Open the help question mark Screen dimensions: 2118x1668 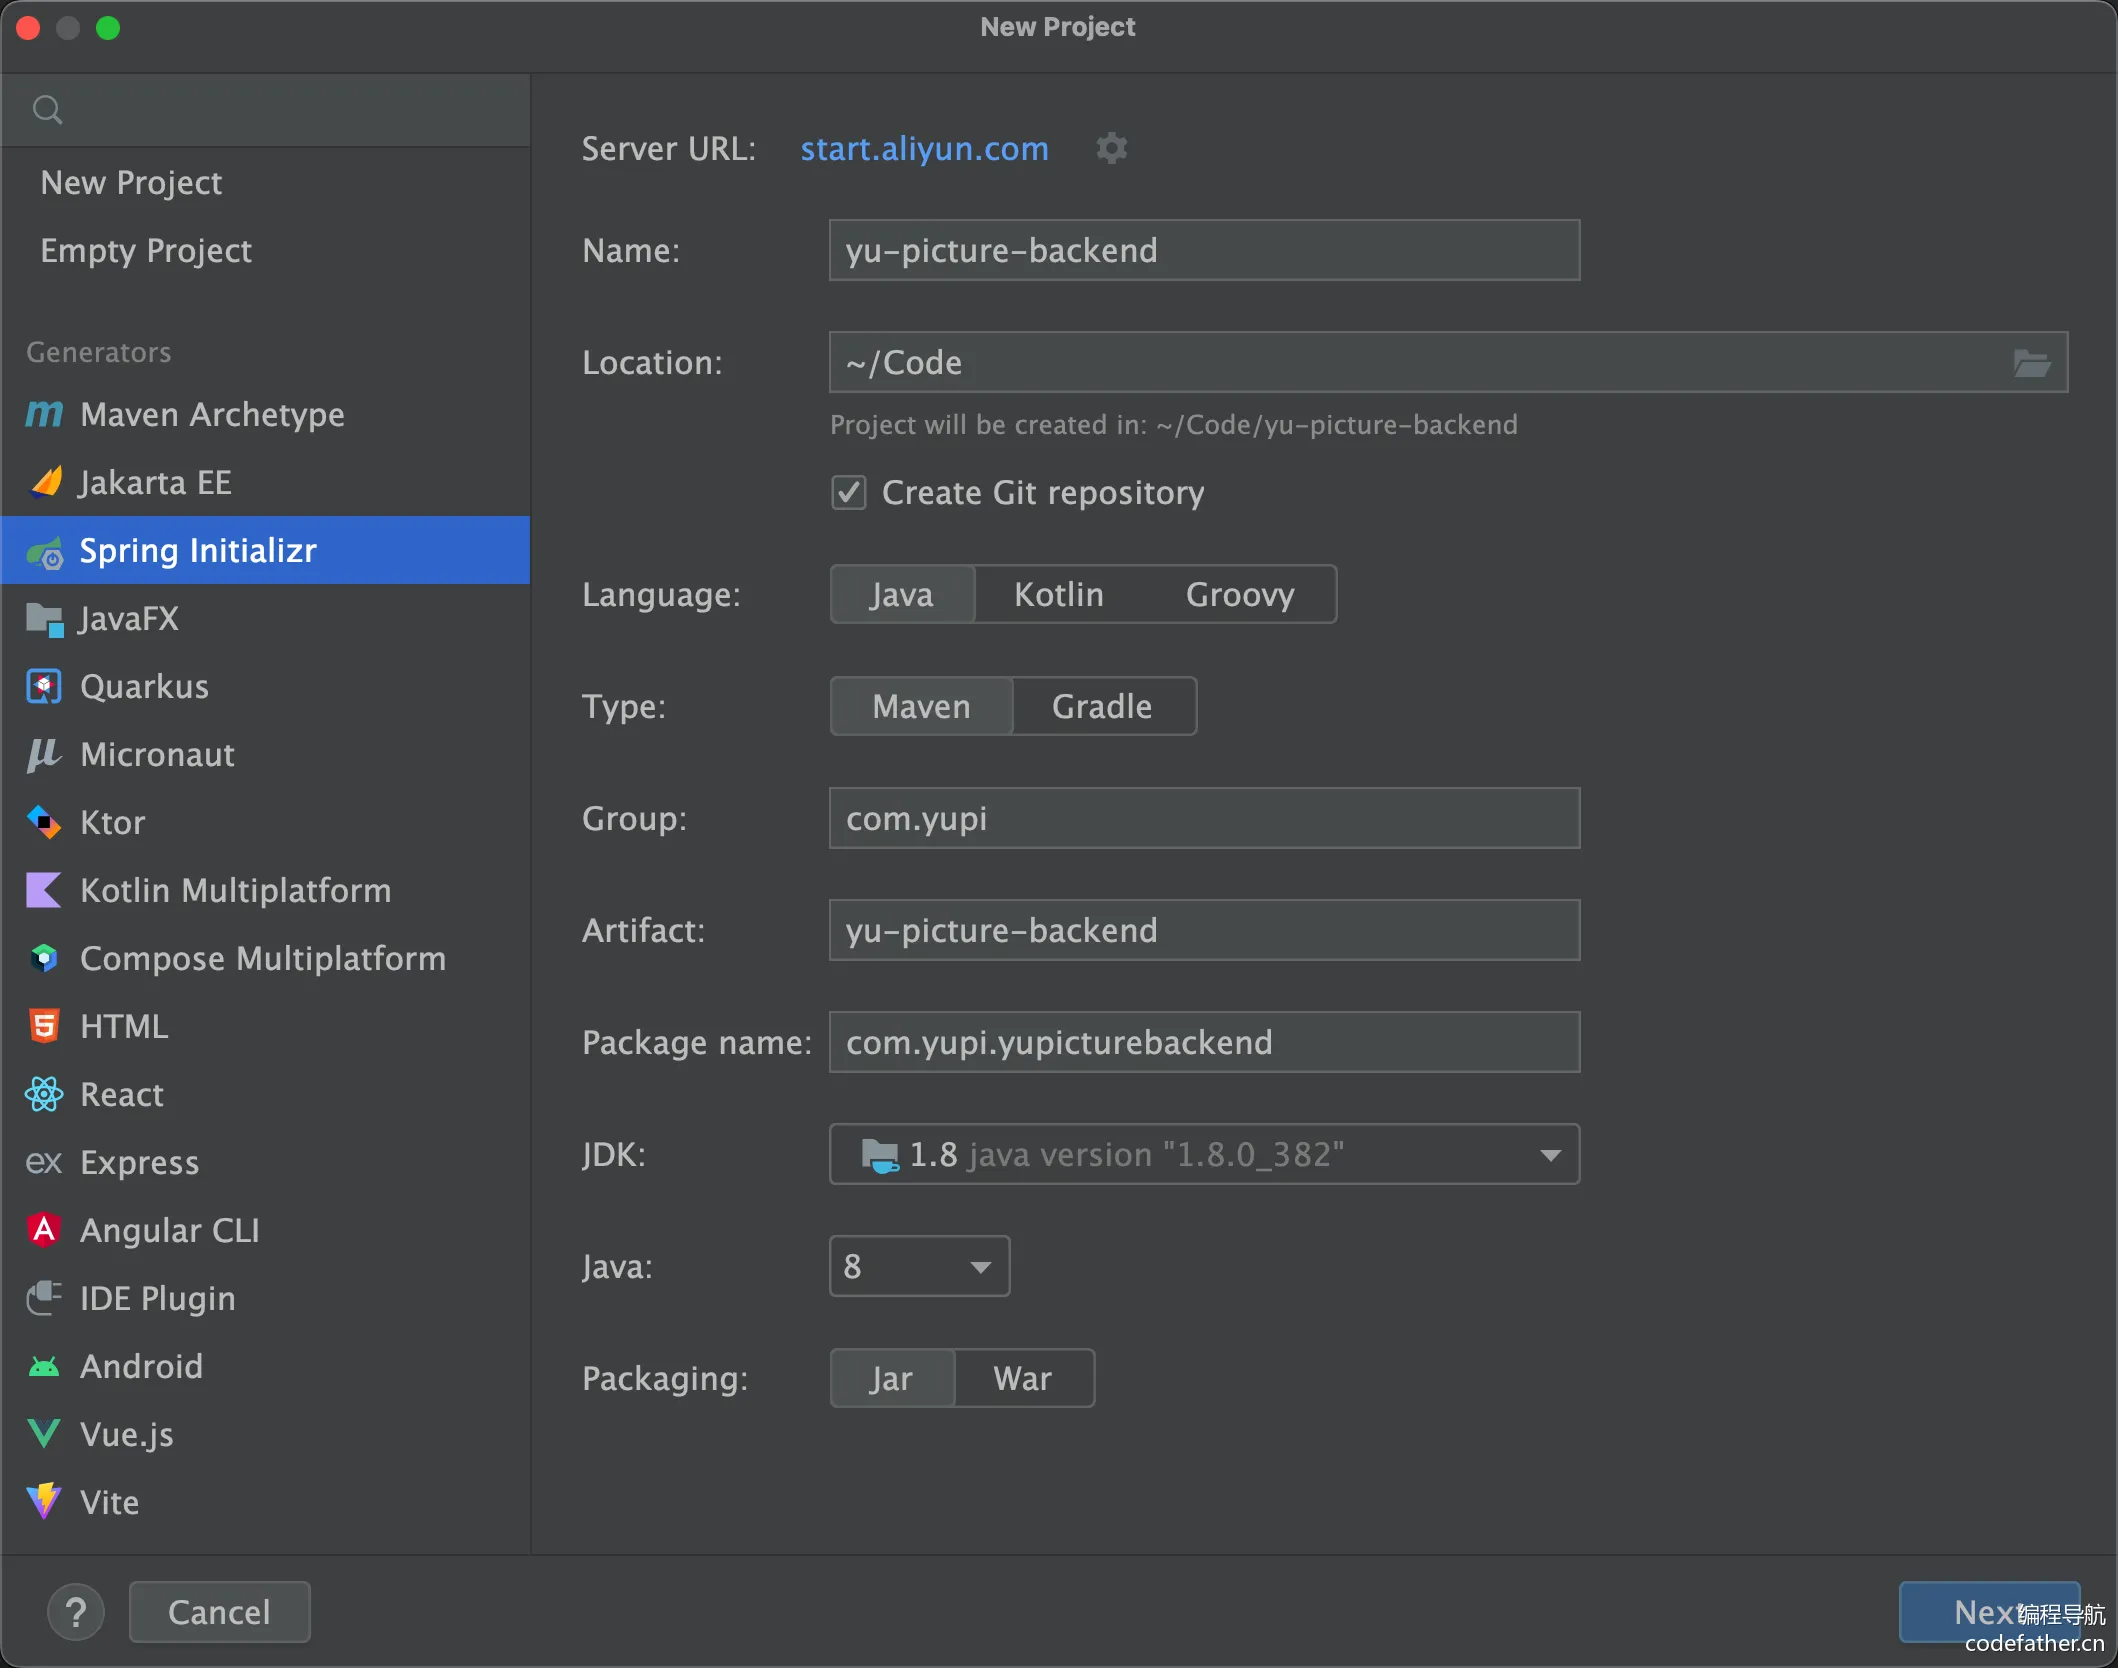click(x=76, y=1612)
